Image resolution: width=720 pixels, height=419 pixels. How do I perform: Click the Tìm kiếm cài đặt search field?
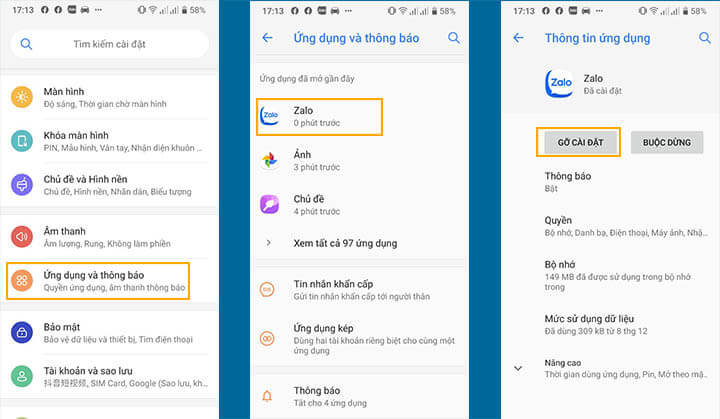(110, 44)
